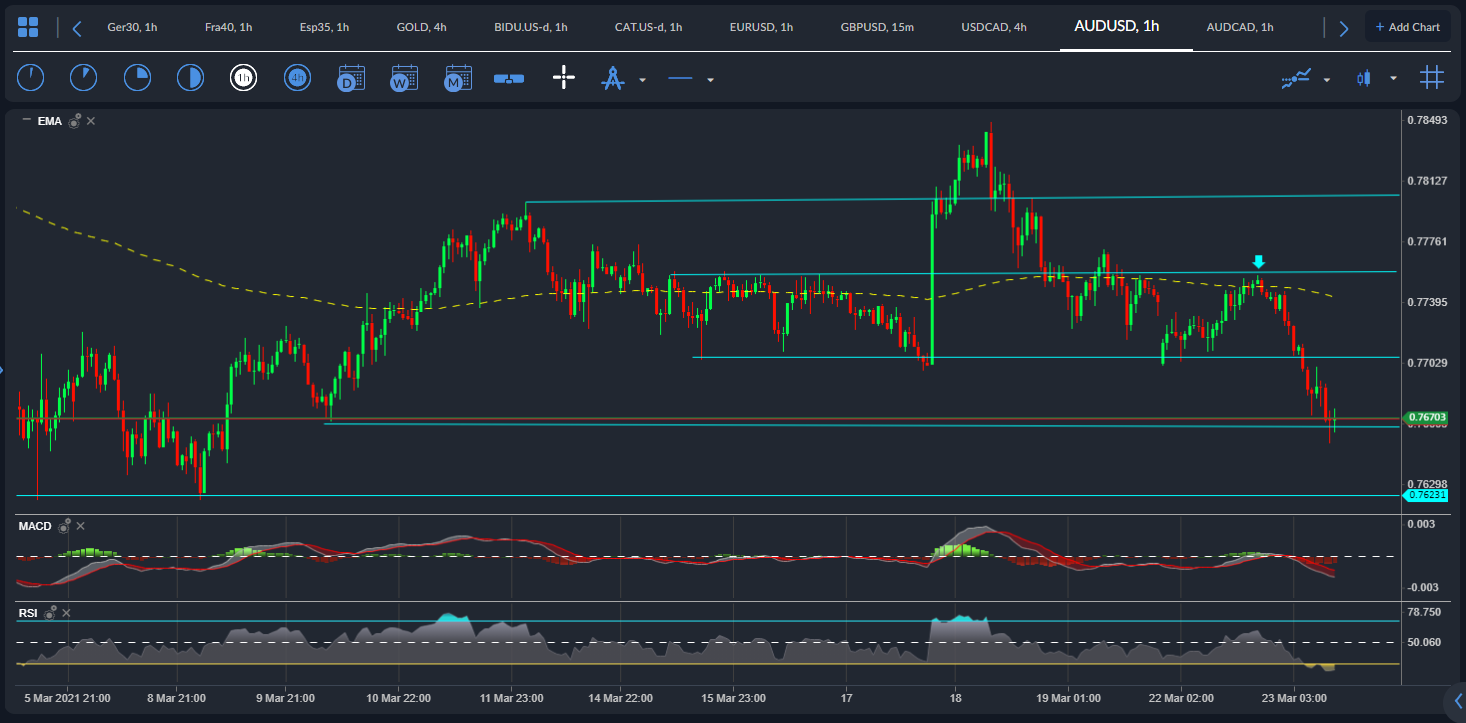
Task: Click the EMA indicator label
Action: pyautogui.click(x=49, y=121)
